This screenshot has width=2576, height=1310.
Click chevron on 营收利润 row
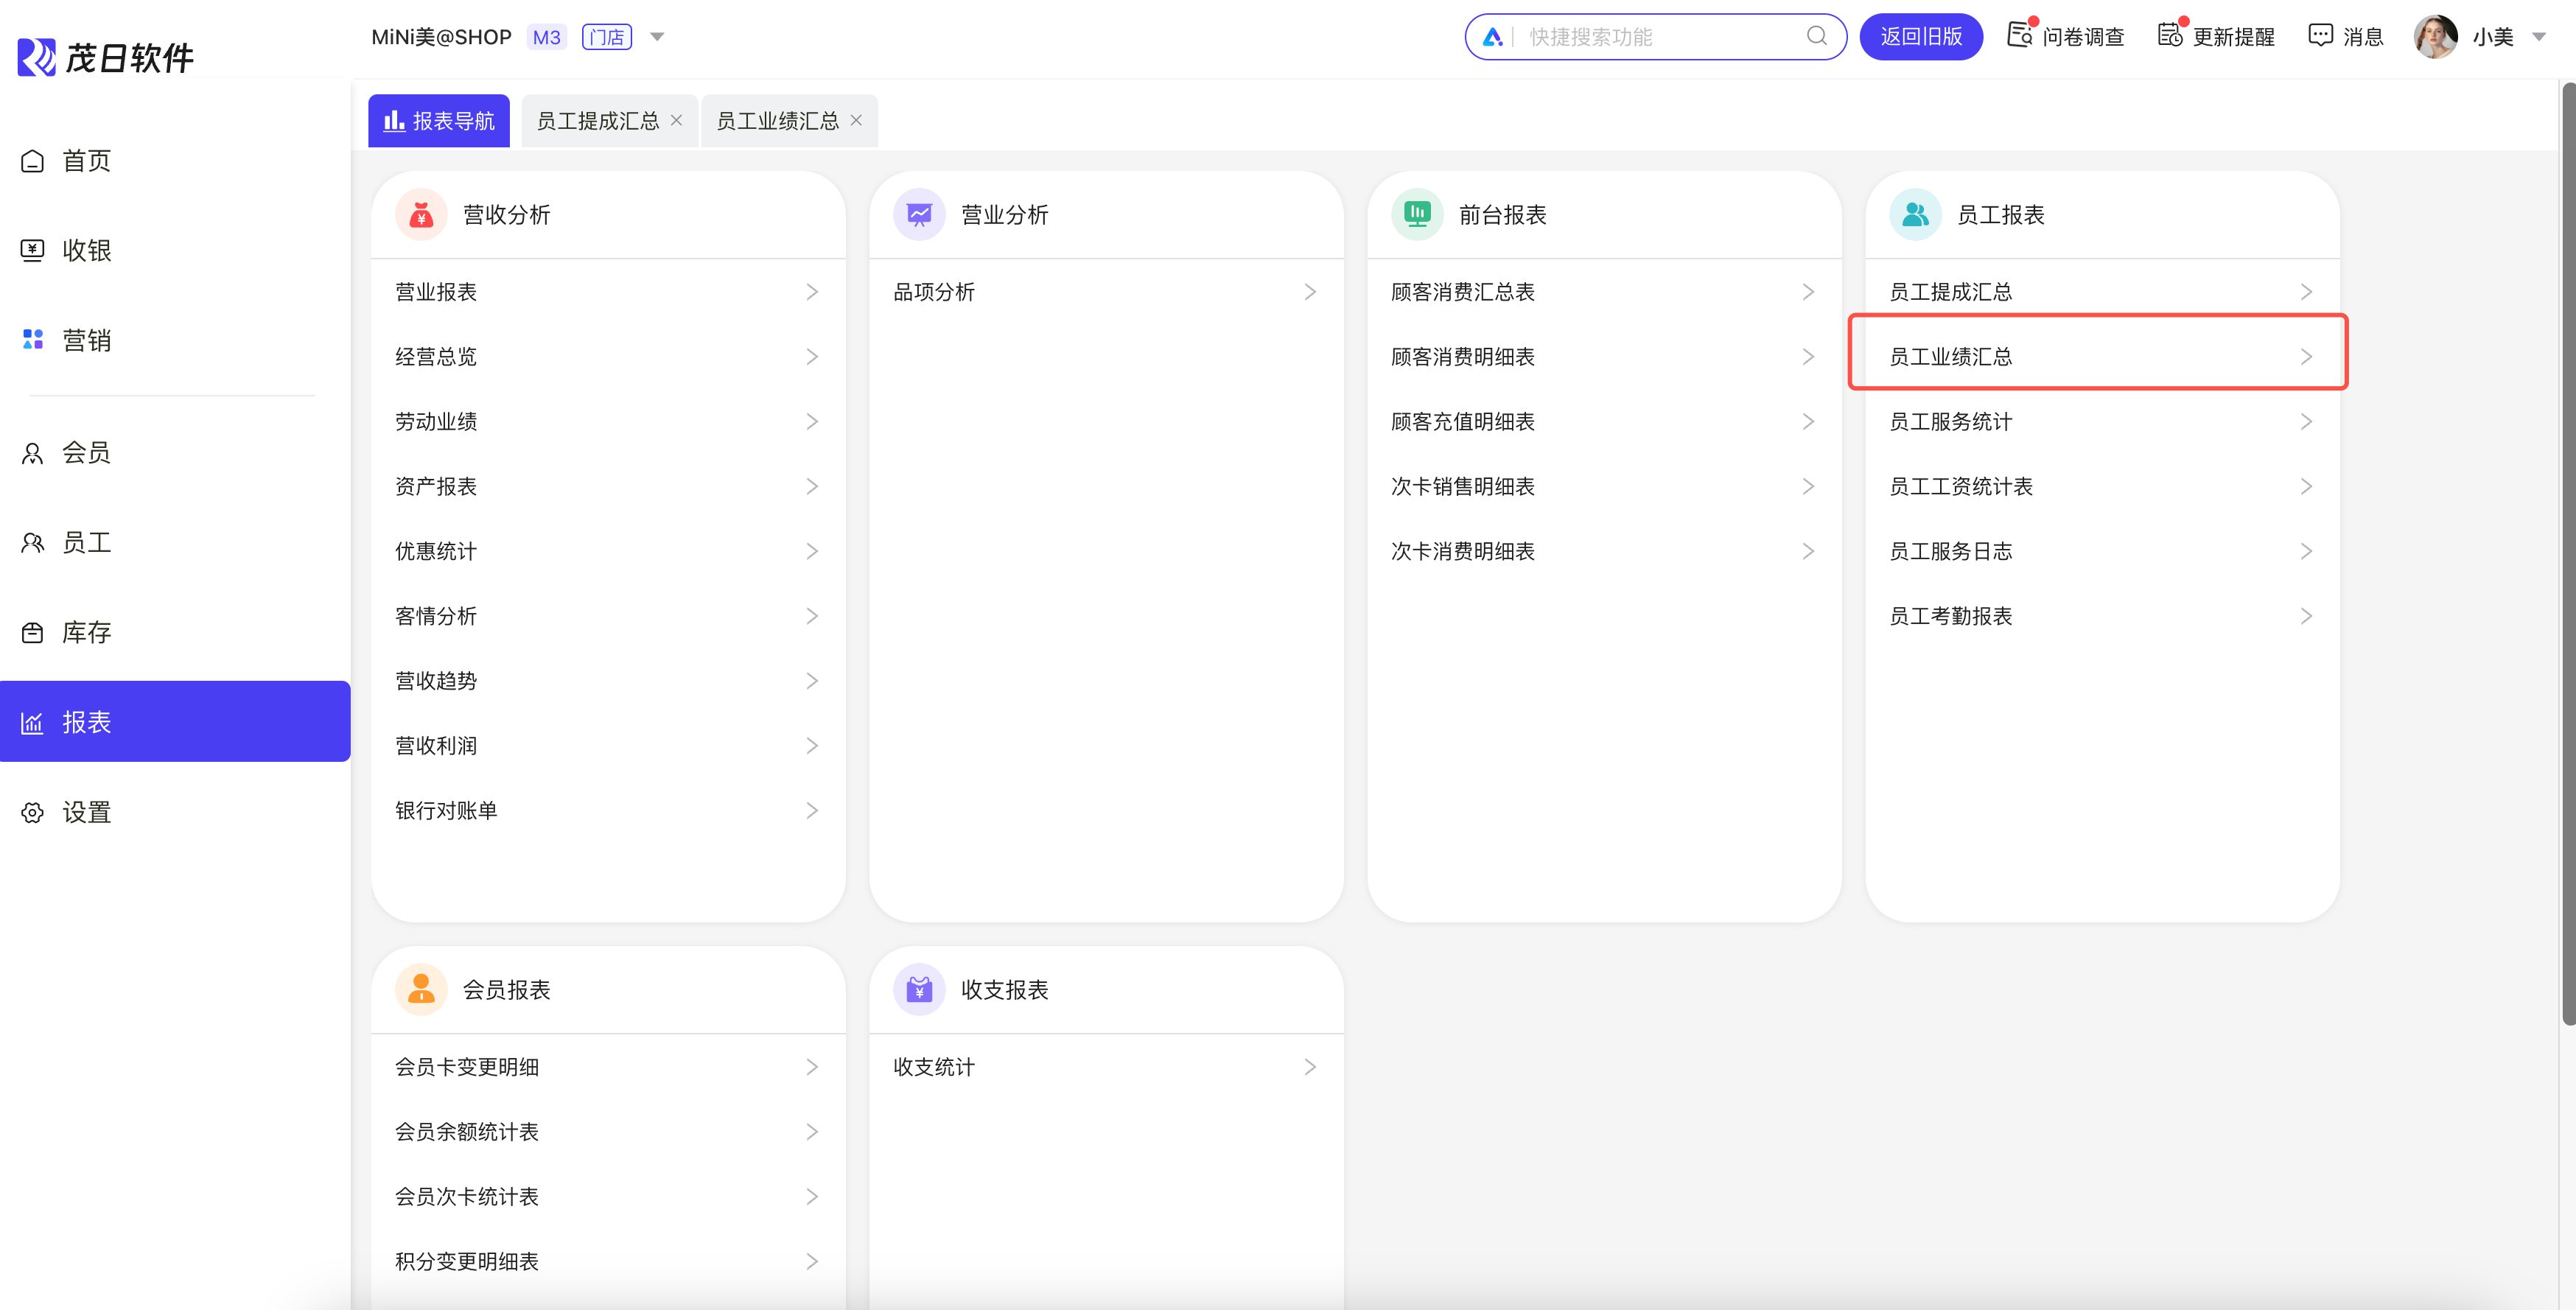812,746
